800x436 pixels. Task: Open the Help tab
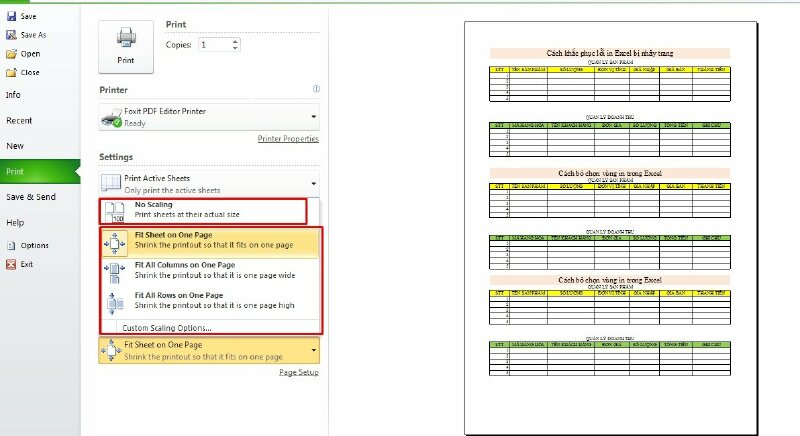point(15,222)
